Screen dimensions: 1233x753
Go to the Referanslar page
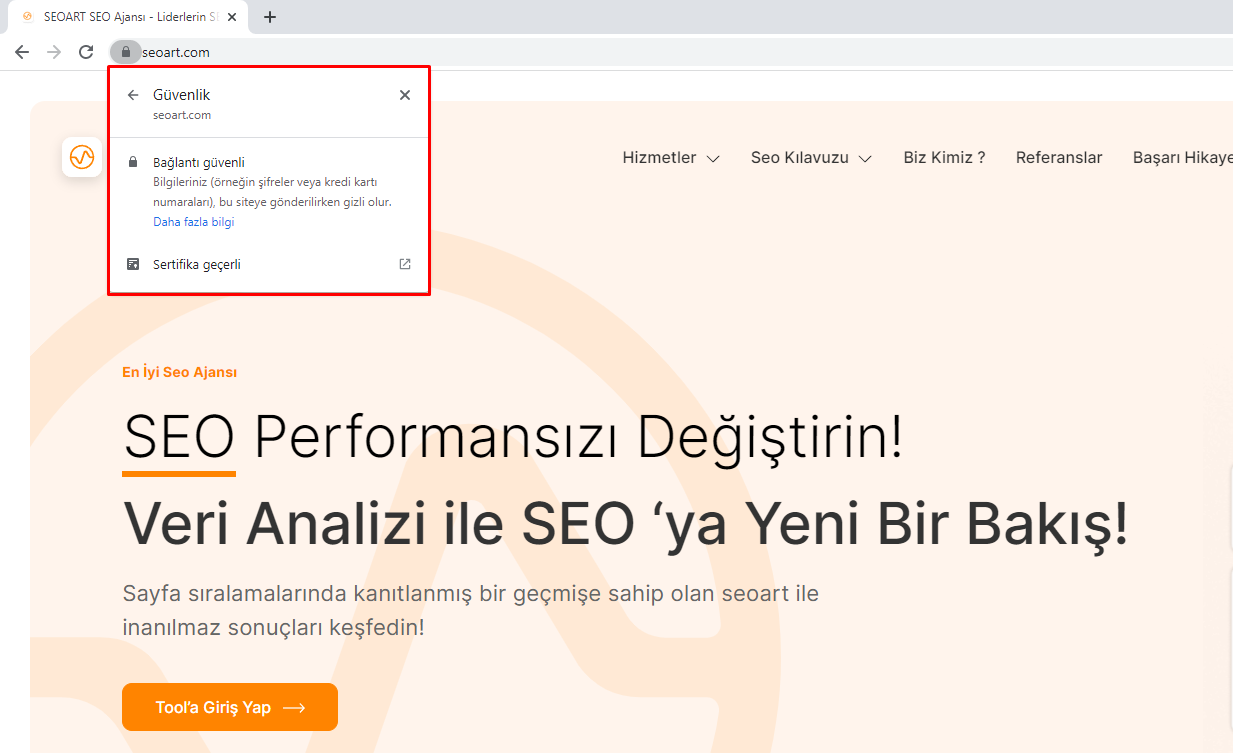pyautogui.click(x=1059, y=158)
